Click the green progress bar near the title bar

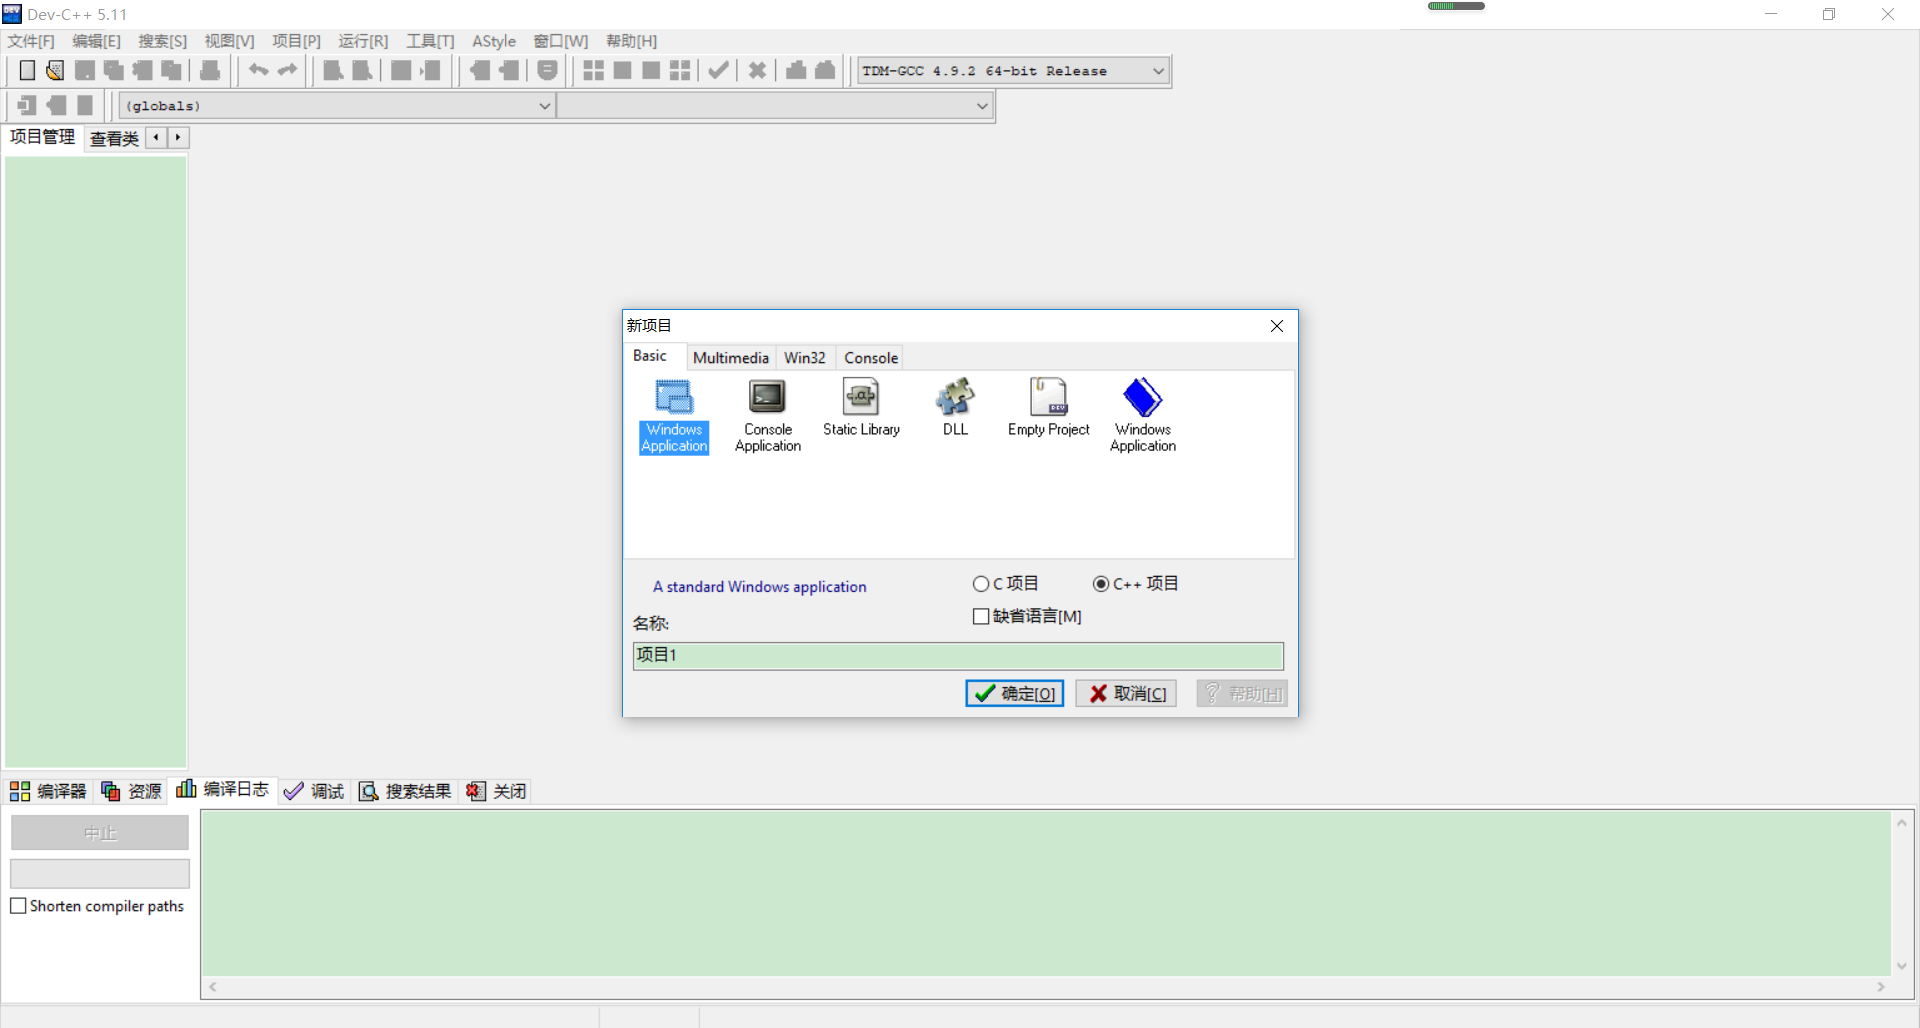1456,5
